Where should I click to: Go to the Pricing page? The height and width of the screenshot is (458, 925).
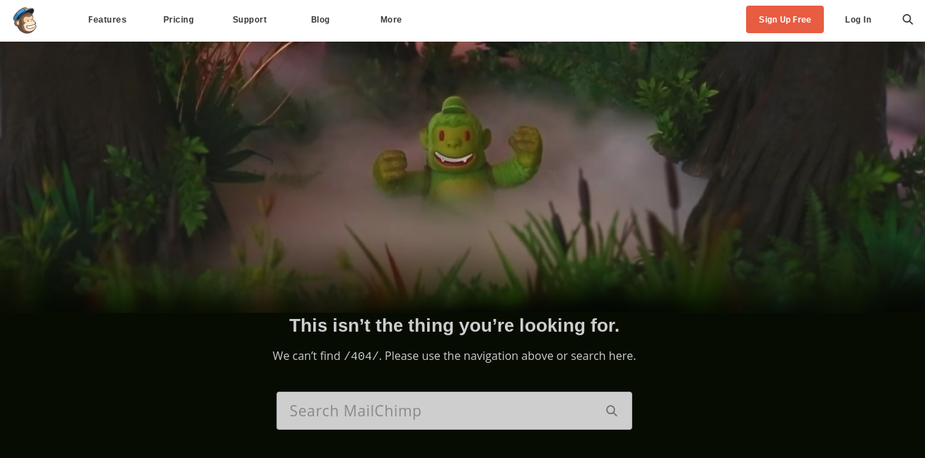178,19
